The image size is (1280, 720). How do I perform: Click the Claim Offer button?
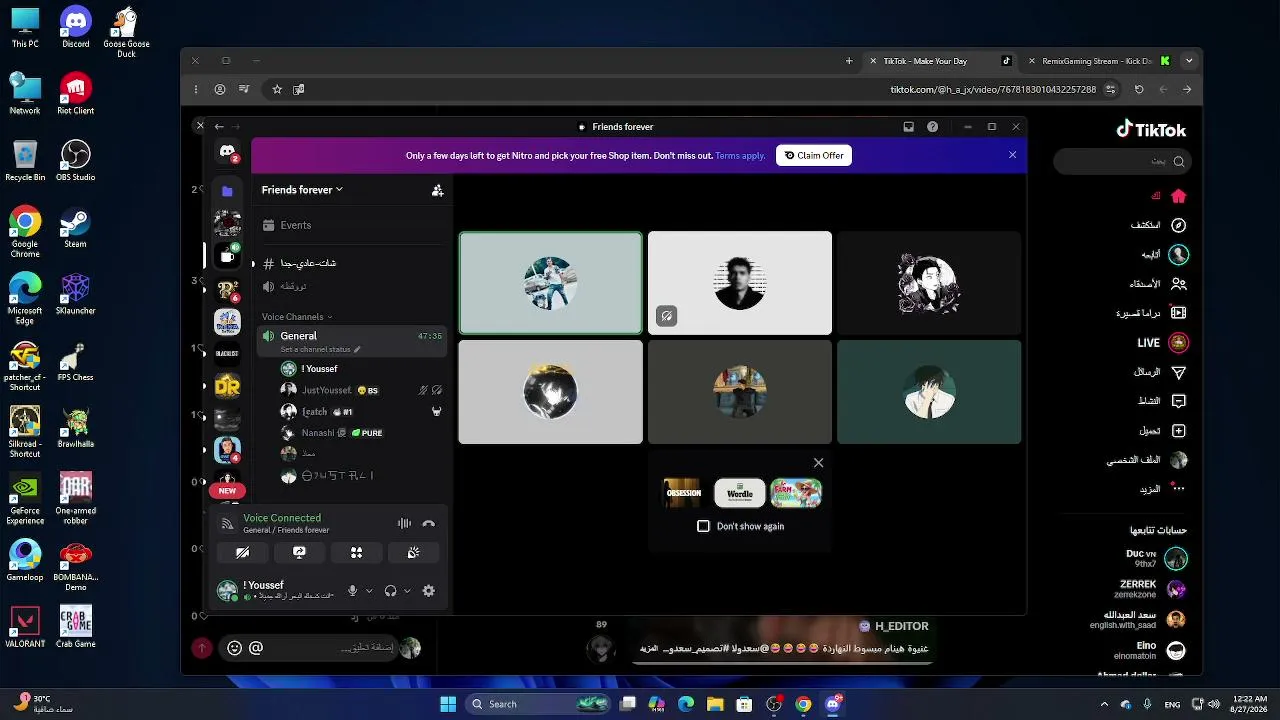pos(814,155)
